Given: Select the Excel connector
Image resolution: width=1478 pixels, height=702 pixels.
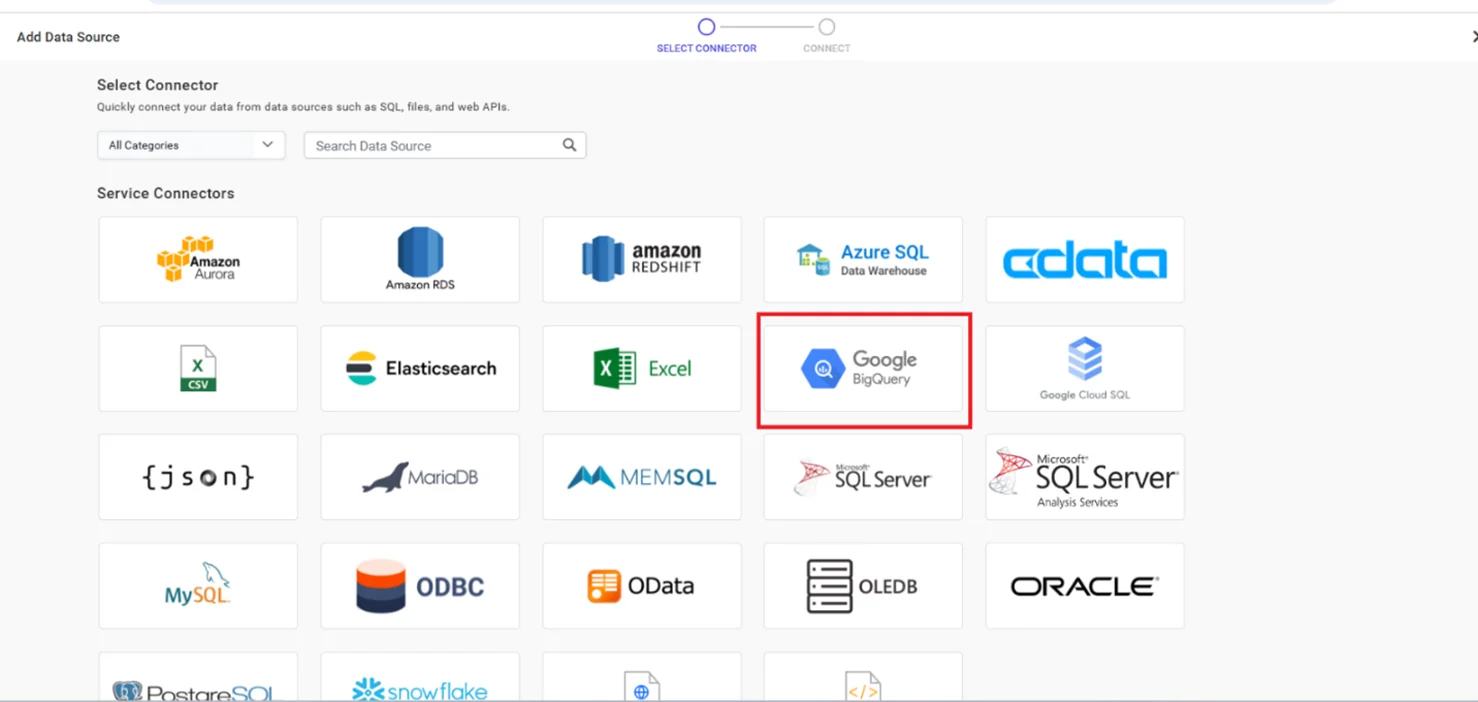Looking at the screenshot, I should pos(641,368).
